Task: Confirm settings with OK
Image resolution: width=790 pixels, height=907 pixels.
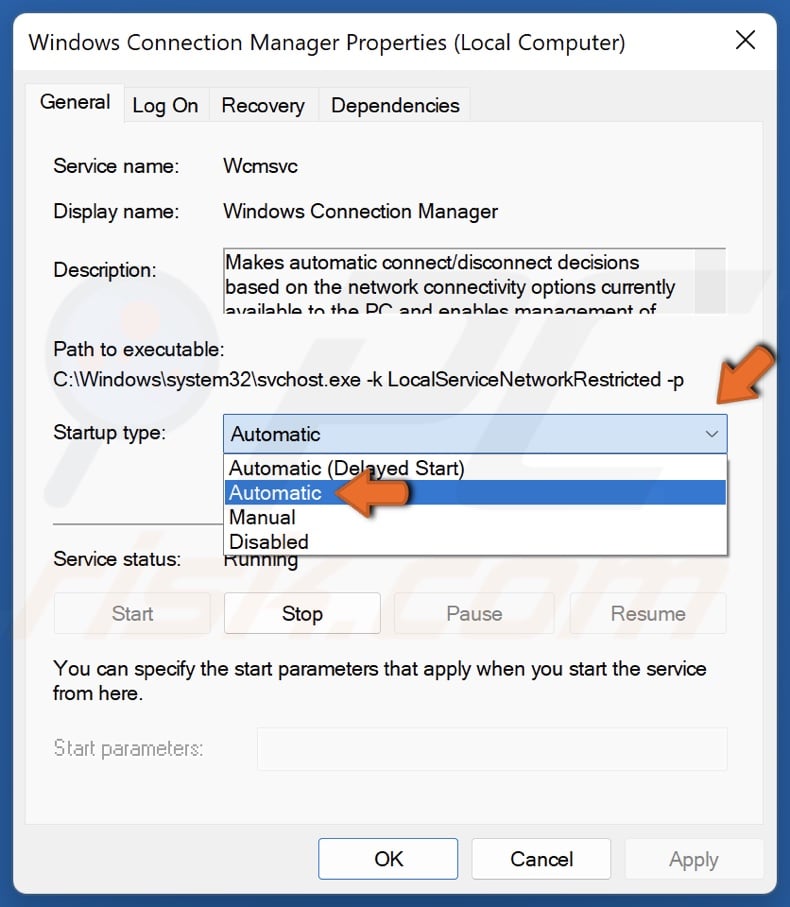Action: 388,858
